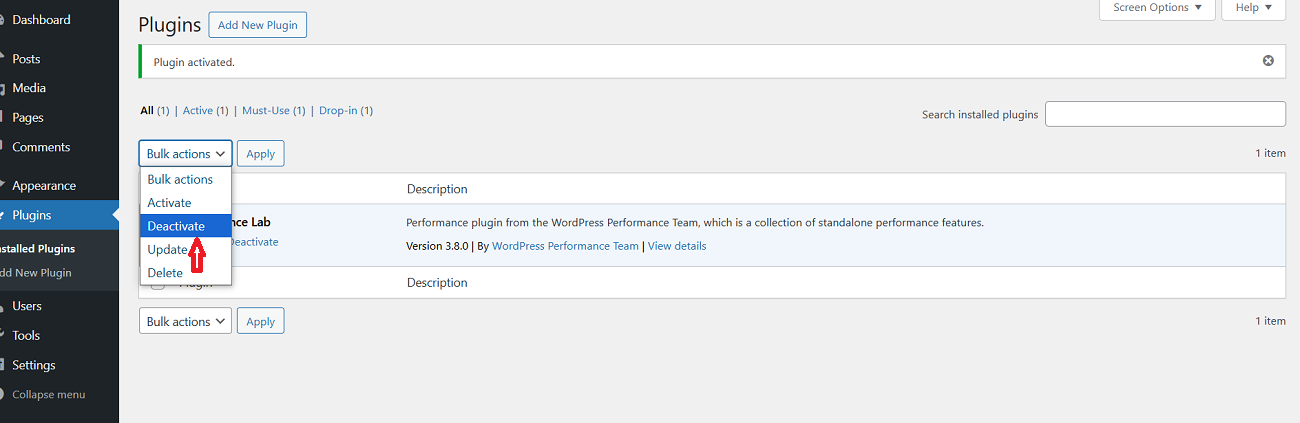
Task: Choose Deactivate from the bulk actions list
Action: point(185,226)
